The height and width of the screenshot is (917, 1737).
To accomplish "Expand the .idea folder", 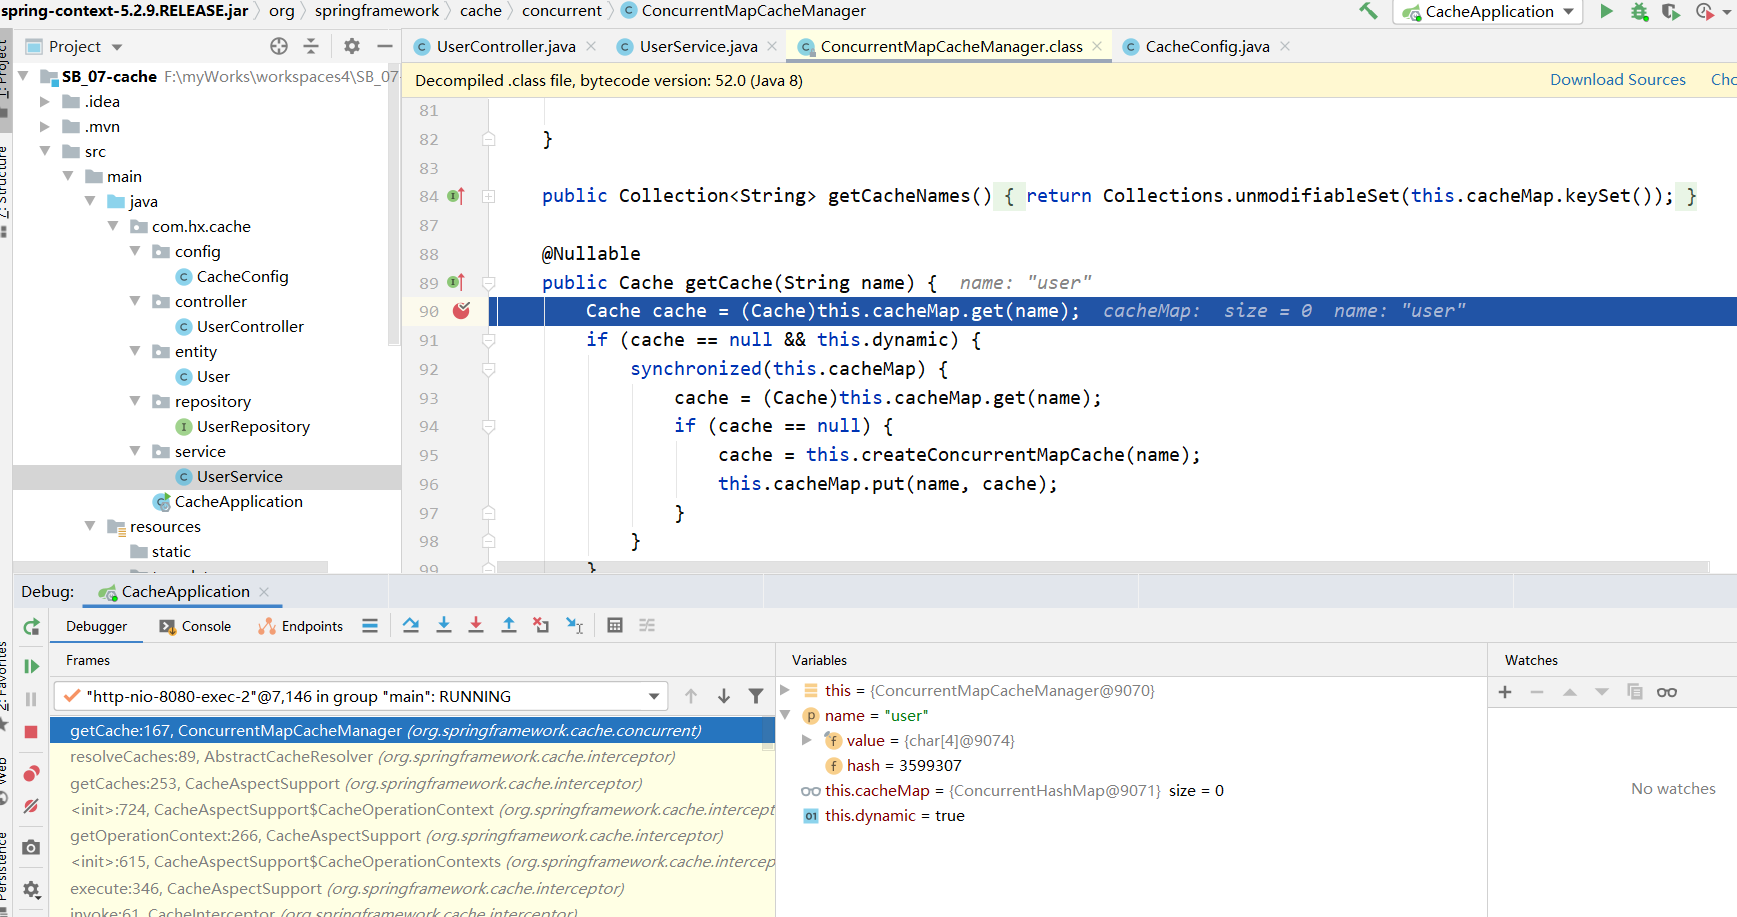I will tap(44, 101).
